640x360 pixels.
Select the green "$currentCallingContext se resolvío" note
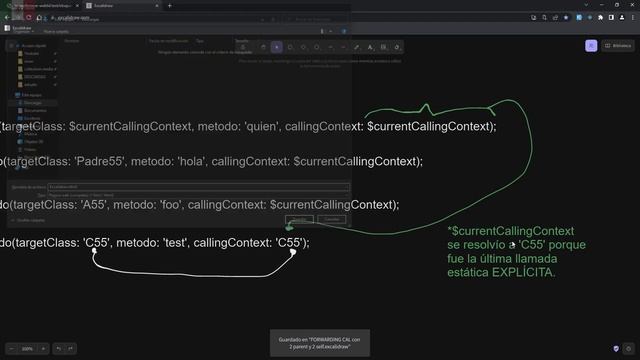tap(516, 251)
